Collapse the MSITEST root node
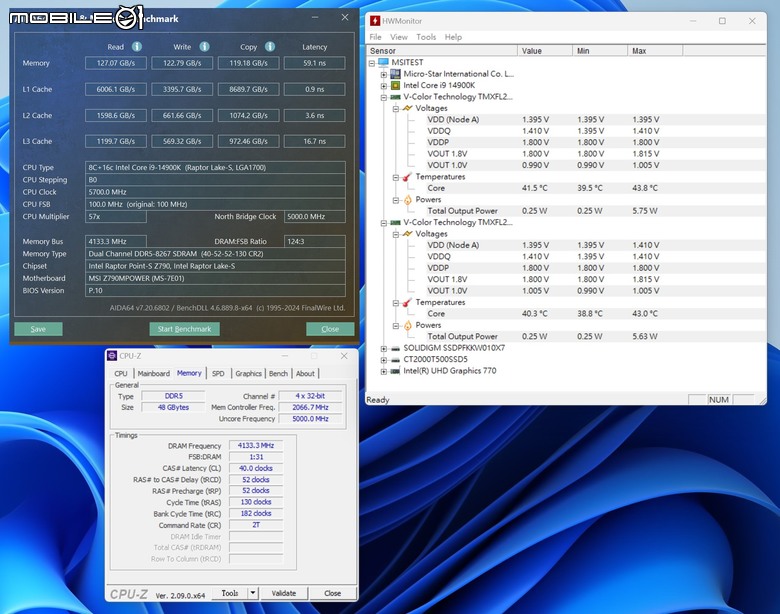The height and width of the screenshot is (614, 780). tap(372, 63)
